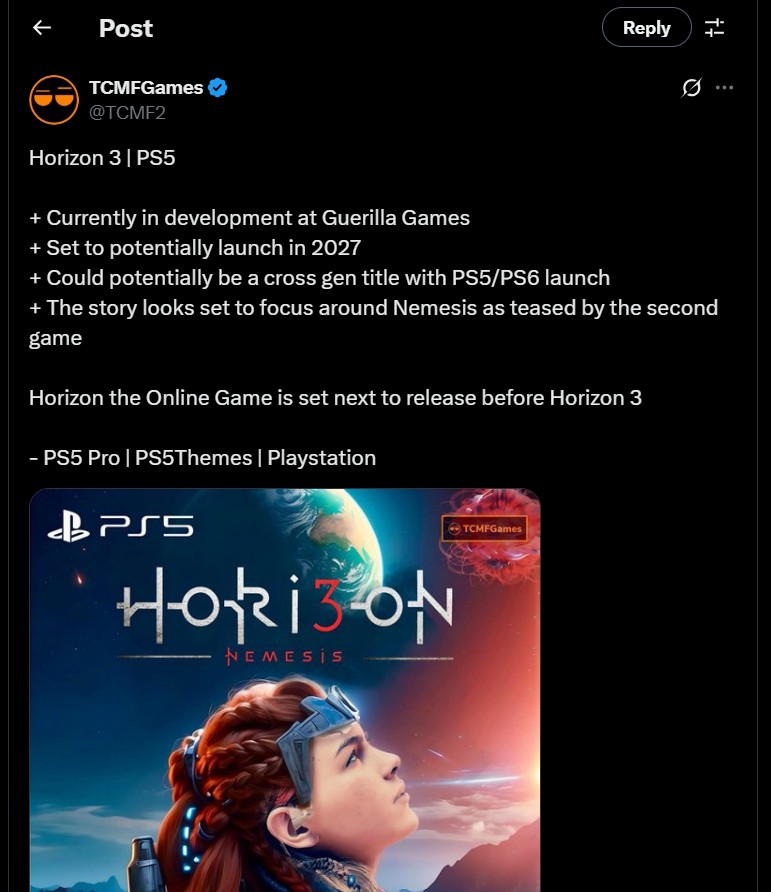
Task: Open the @TCMF2 handle link
Action: (127, 113)
